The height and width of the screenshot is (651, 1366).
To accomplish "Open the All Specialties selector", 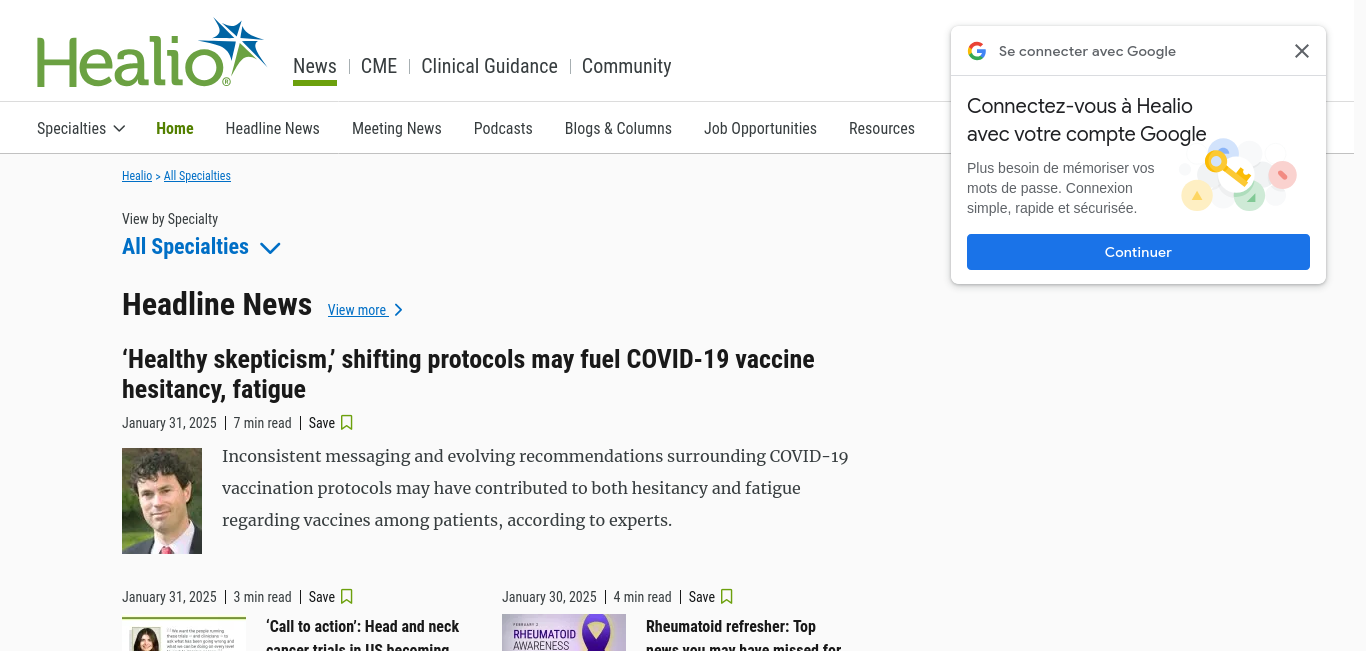I will coord(201,247).
